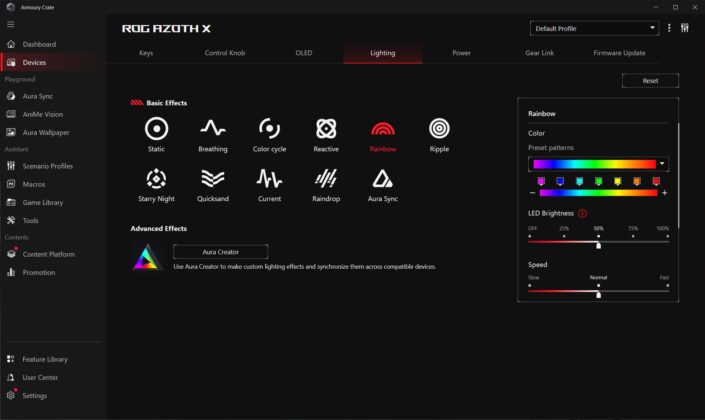
Task: Switch to the Gear Link tab
Action: pos(540,53)
